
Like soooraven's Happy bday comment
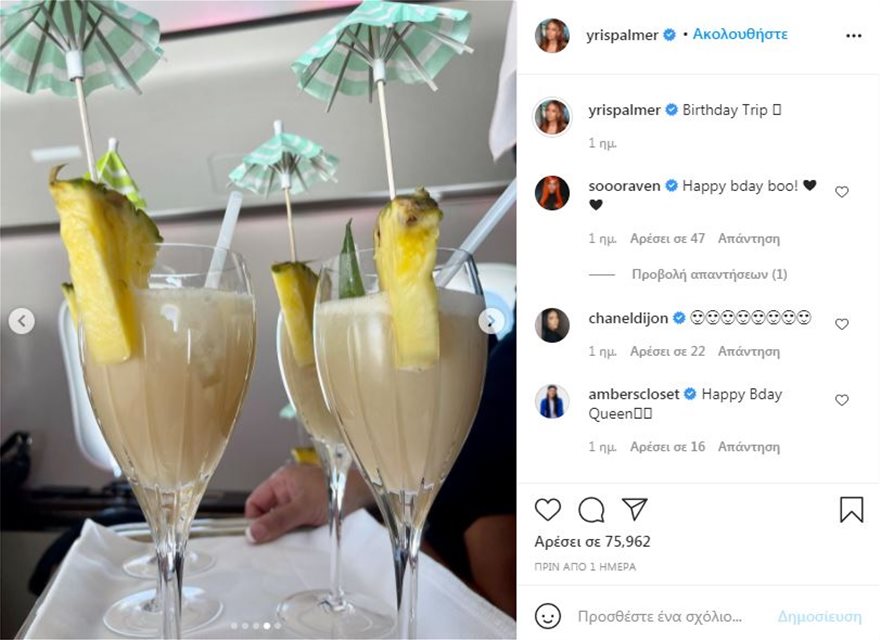(841, 192)
